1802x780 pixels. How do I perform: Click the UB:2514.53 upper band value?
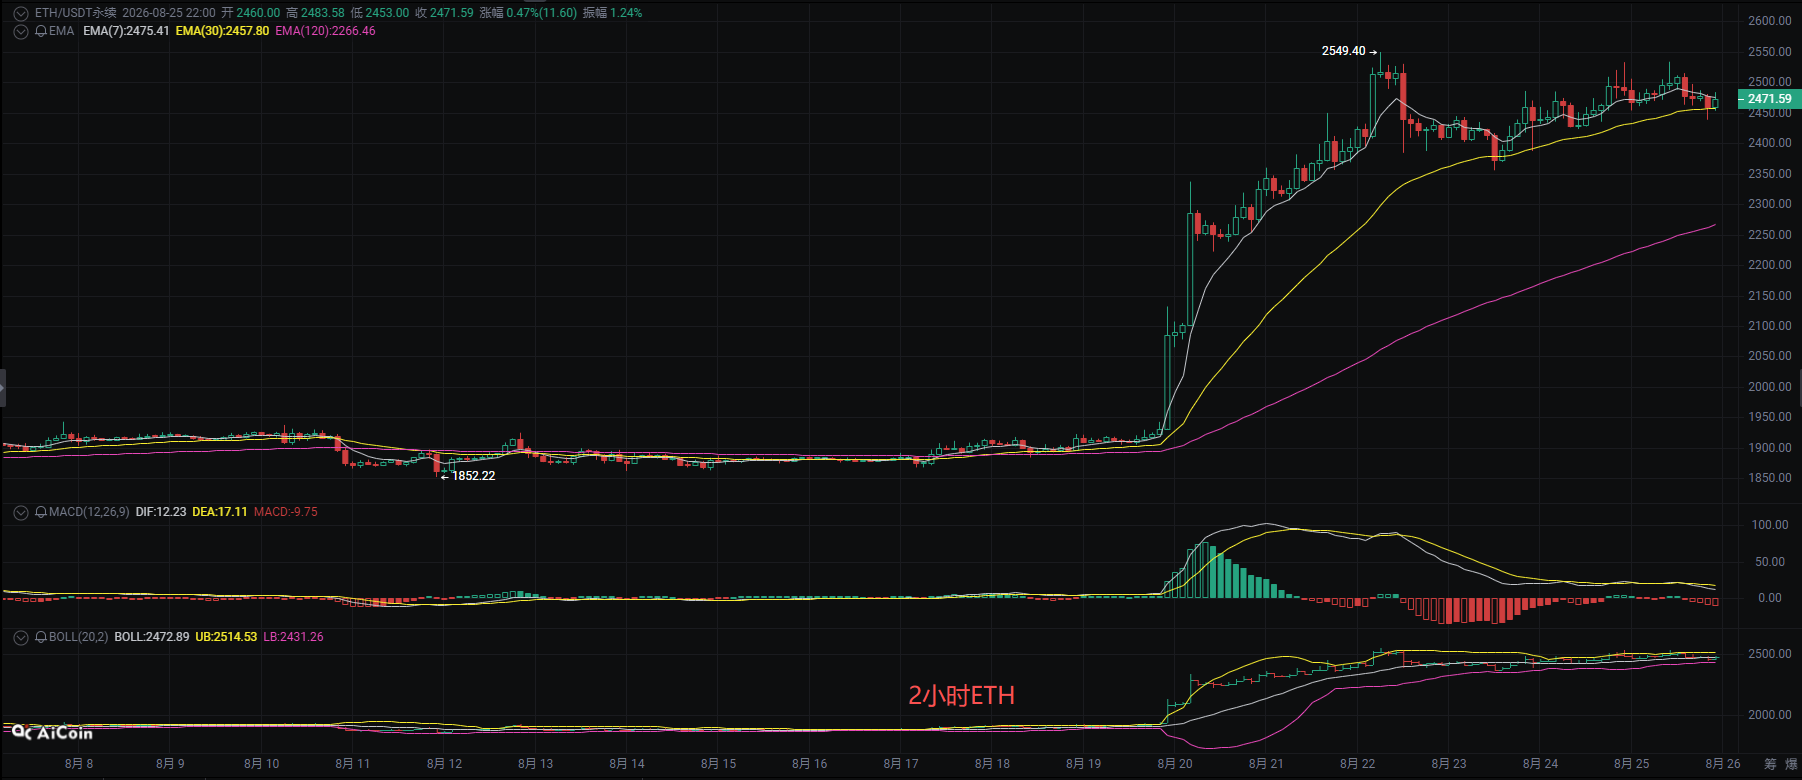click(x=226, y=637)
